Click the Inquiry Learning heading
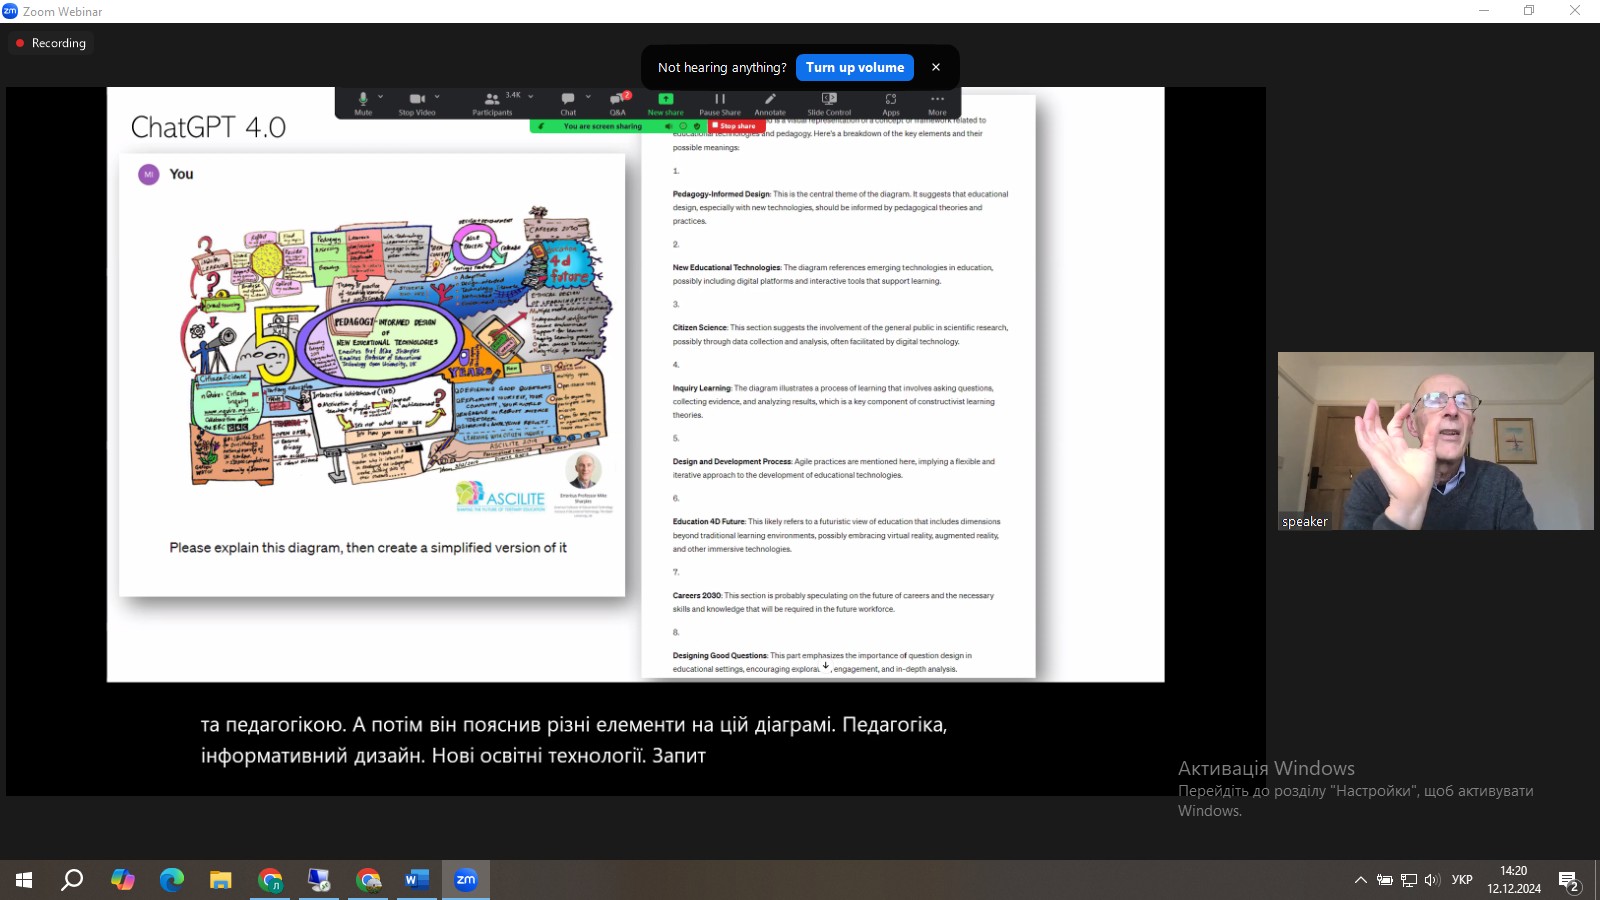The height and width of the screenshot is (900, 1600). (701, 388)
